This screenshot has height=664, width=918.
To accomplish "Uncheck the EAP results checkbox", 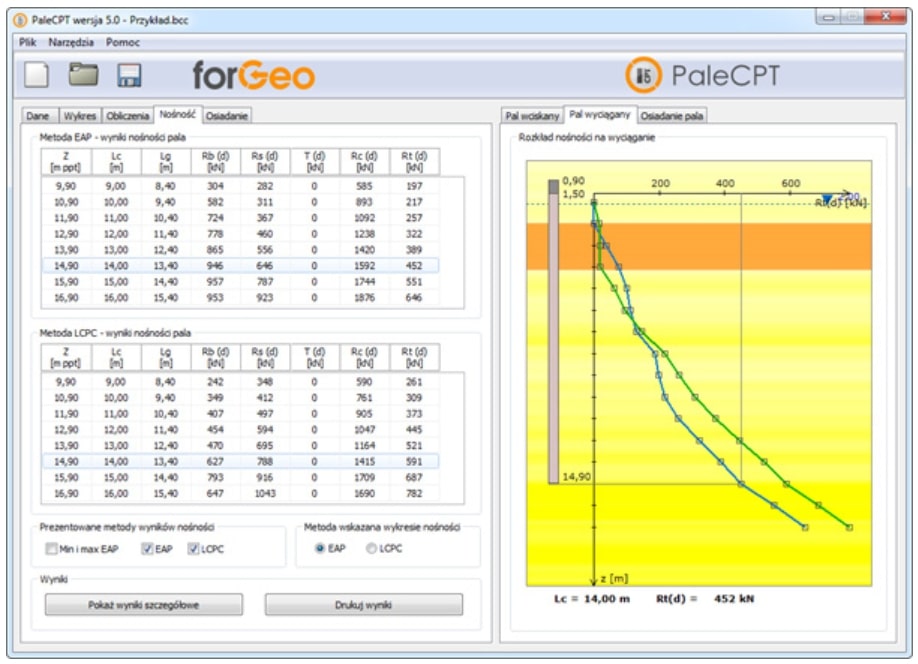I will click(x=147, y=548).
